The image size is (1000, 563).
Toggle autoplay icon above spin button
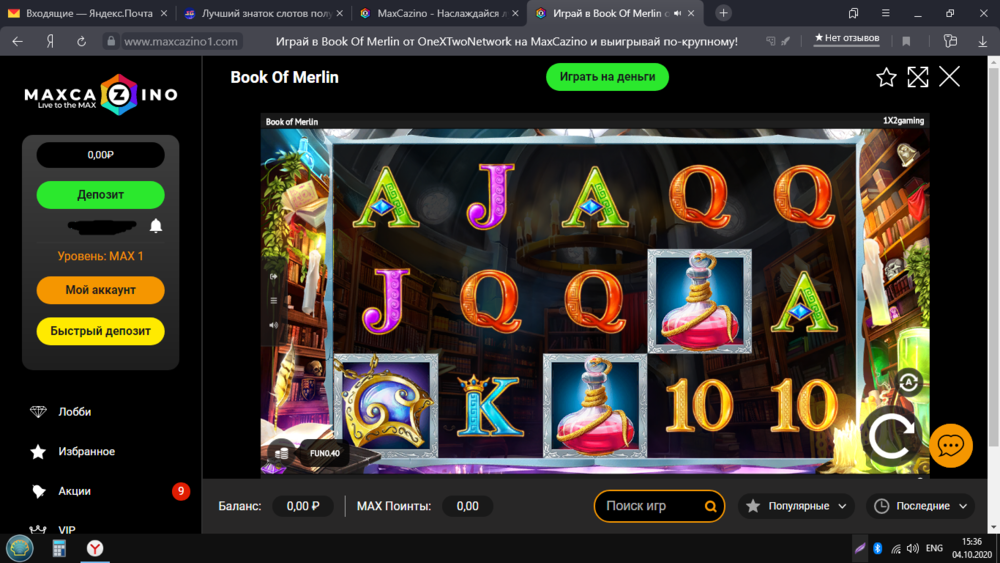[909, 383]
